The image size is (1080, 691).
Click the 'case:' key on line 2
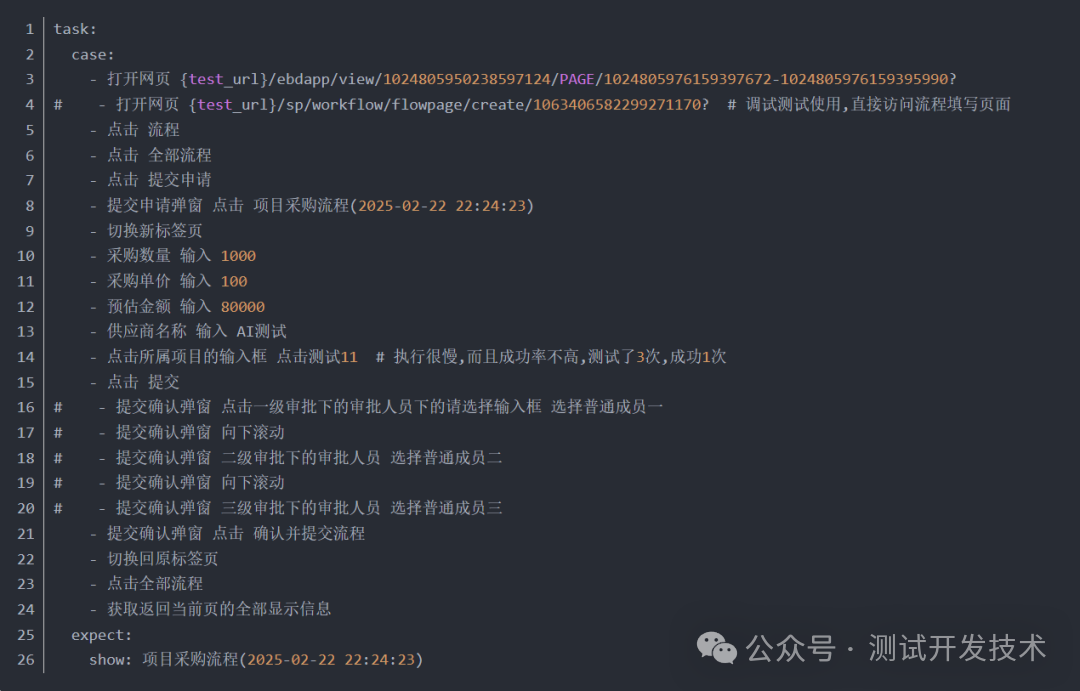pyautogui.click(x=93, y=54)
